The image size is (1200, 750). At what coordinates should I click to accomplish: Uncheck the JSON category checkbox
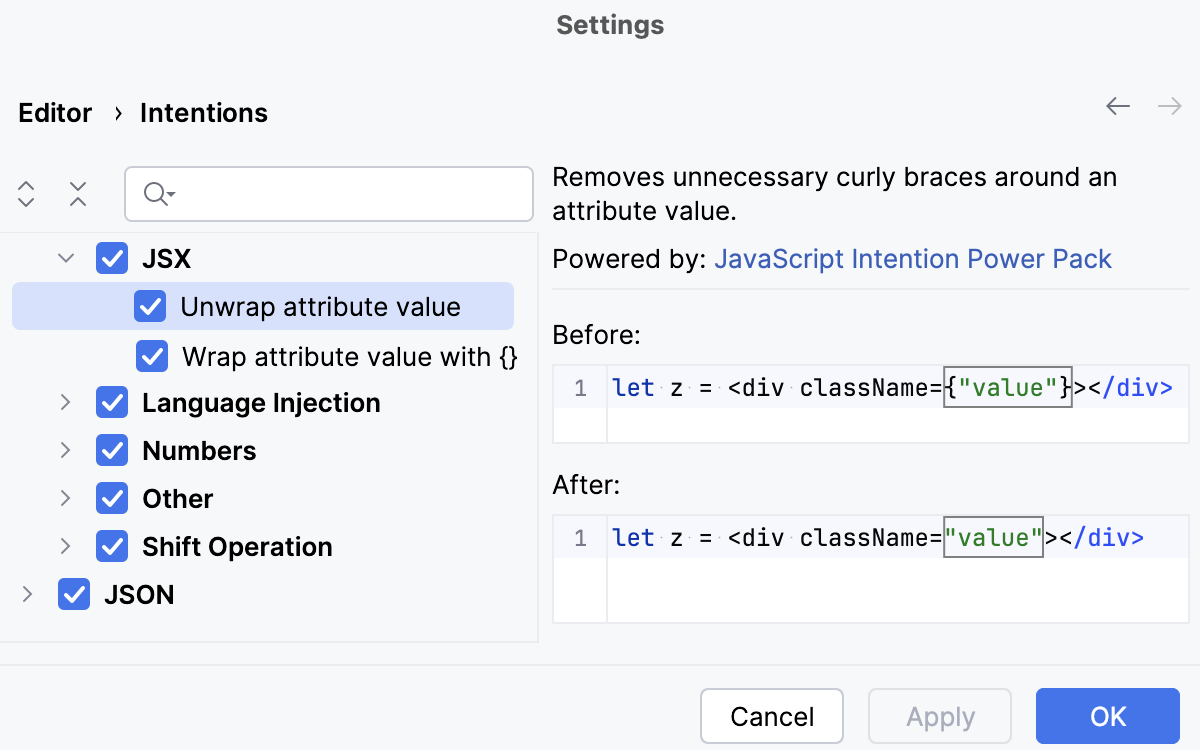(74, 595)
